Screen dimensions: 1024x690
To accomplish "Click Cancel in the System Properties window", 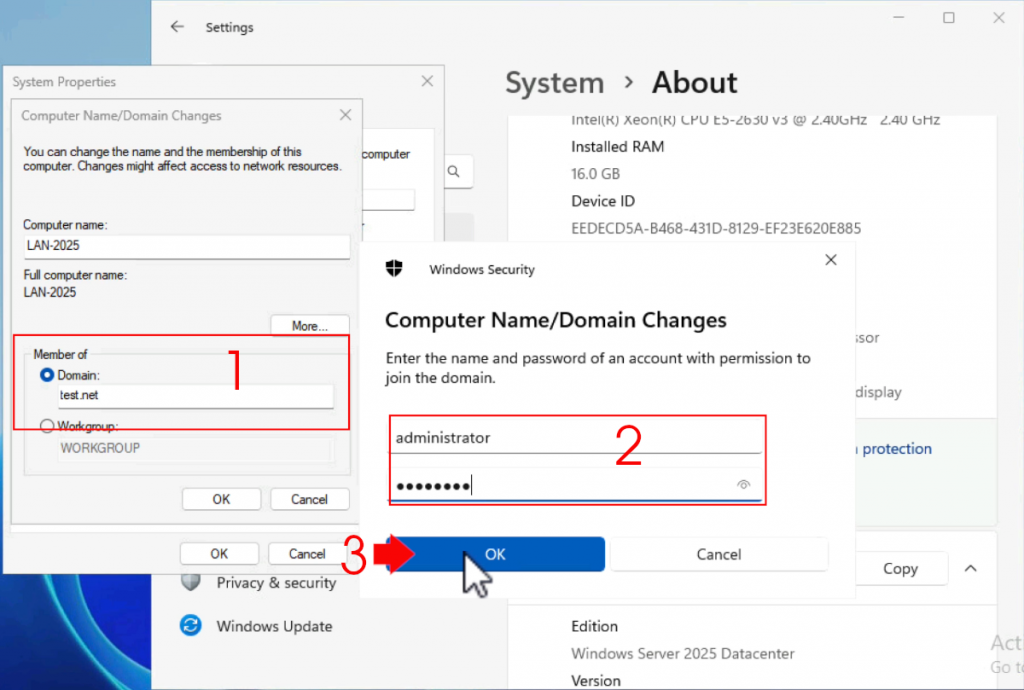I will tap(309, 553).
